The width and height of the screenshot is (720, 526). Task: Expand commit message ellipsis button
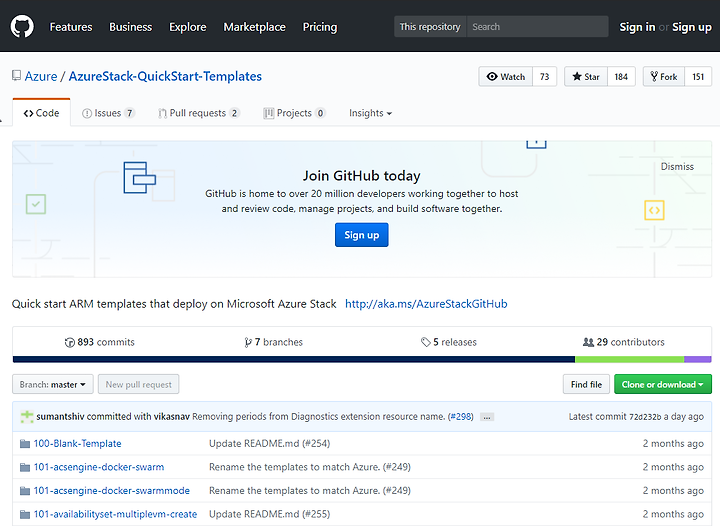pos(487,417)
